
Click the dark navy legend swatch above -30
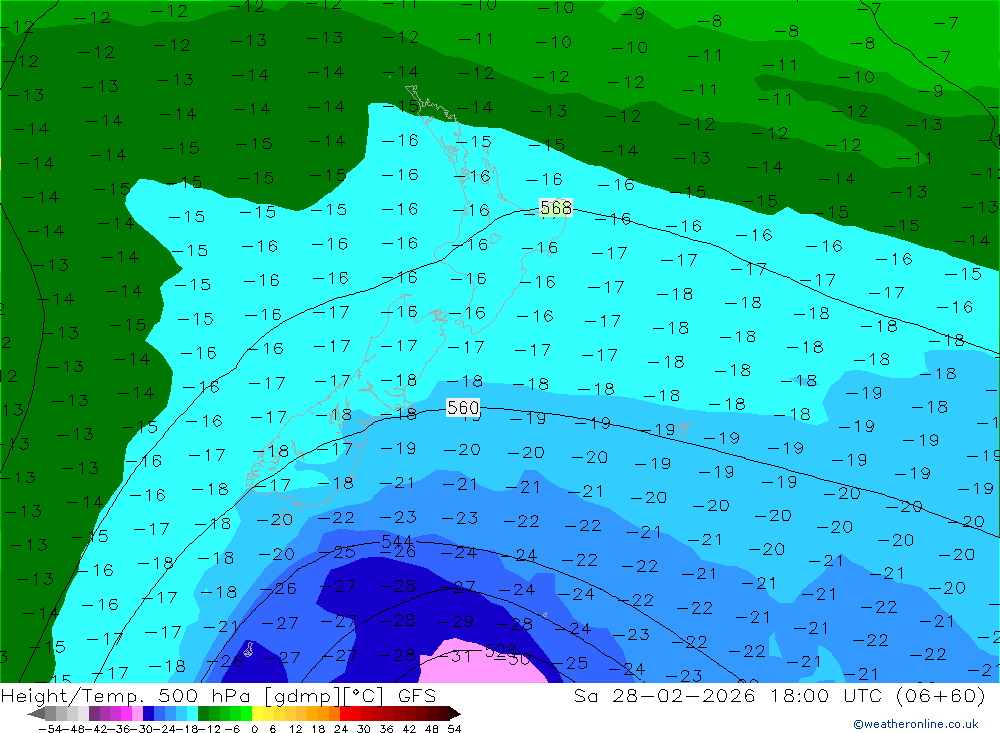(148, 714)
